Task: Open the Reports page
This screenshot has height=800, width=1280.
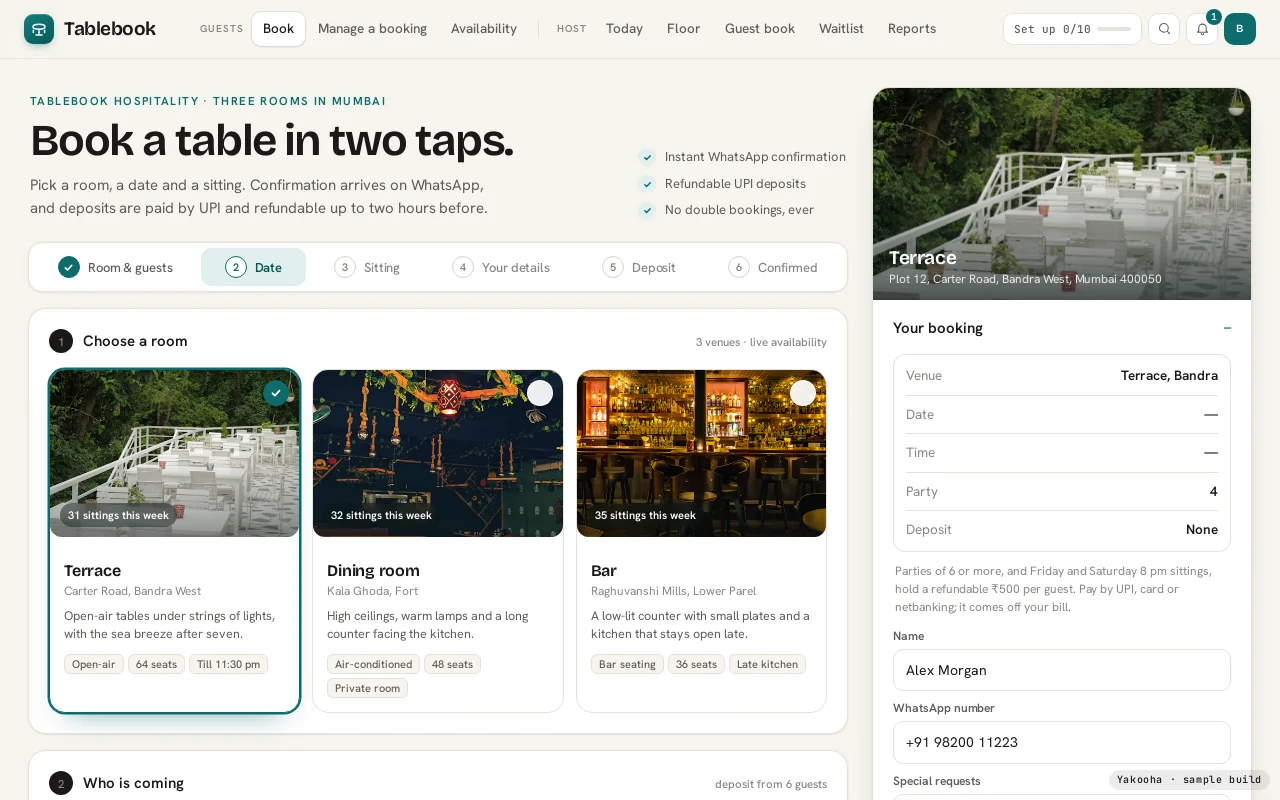Action: (x=912, y=29)
